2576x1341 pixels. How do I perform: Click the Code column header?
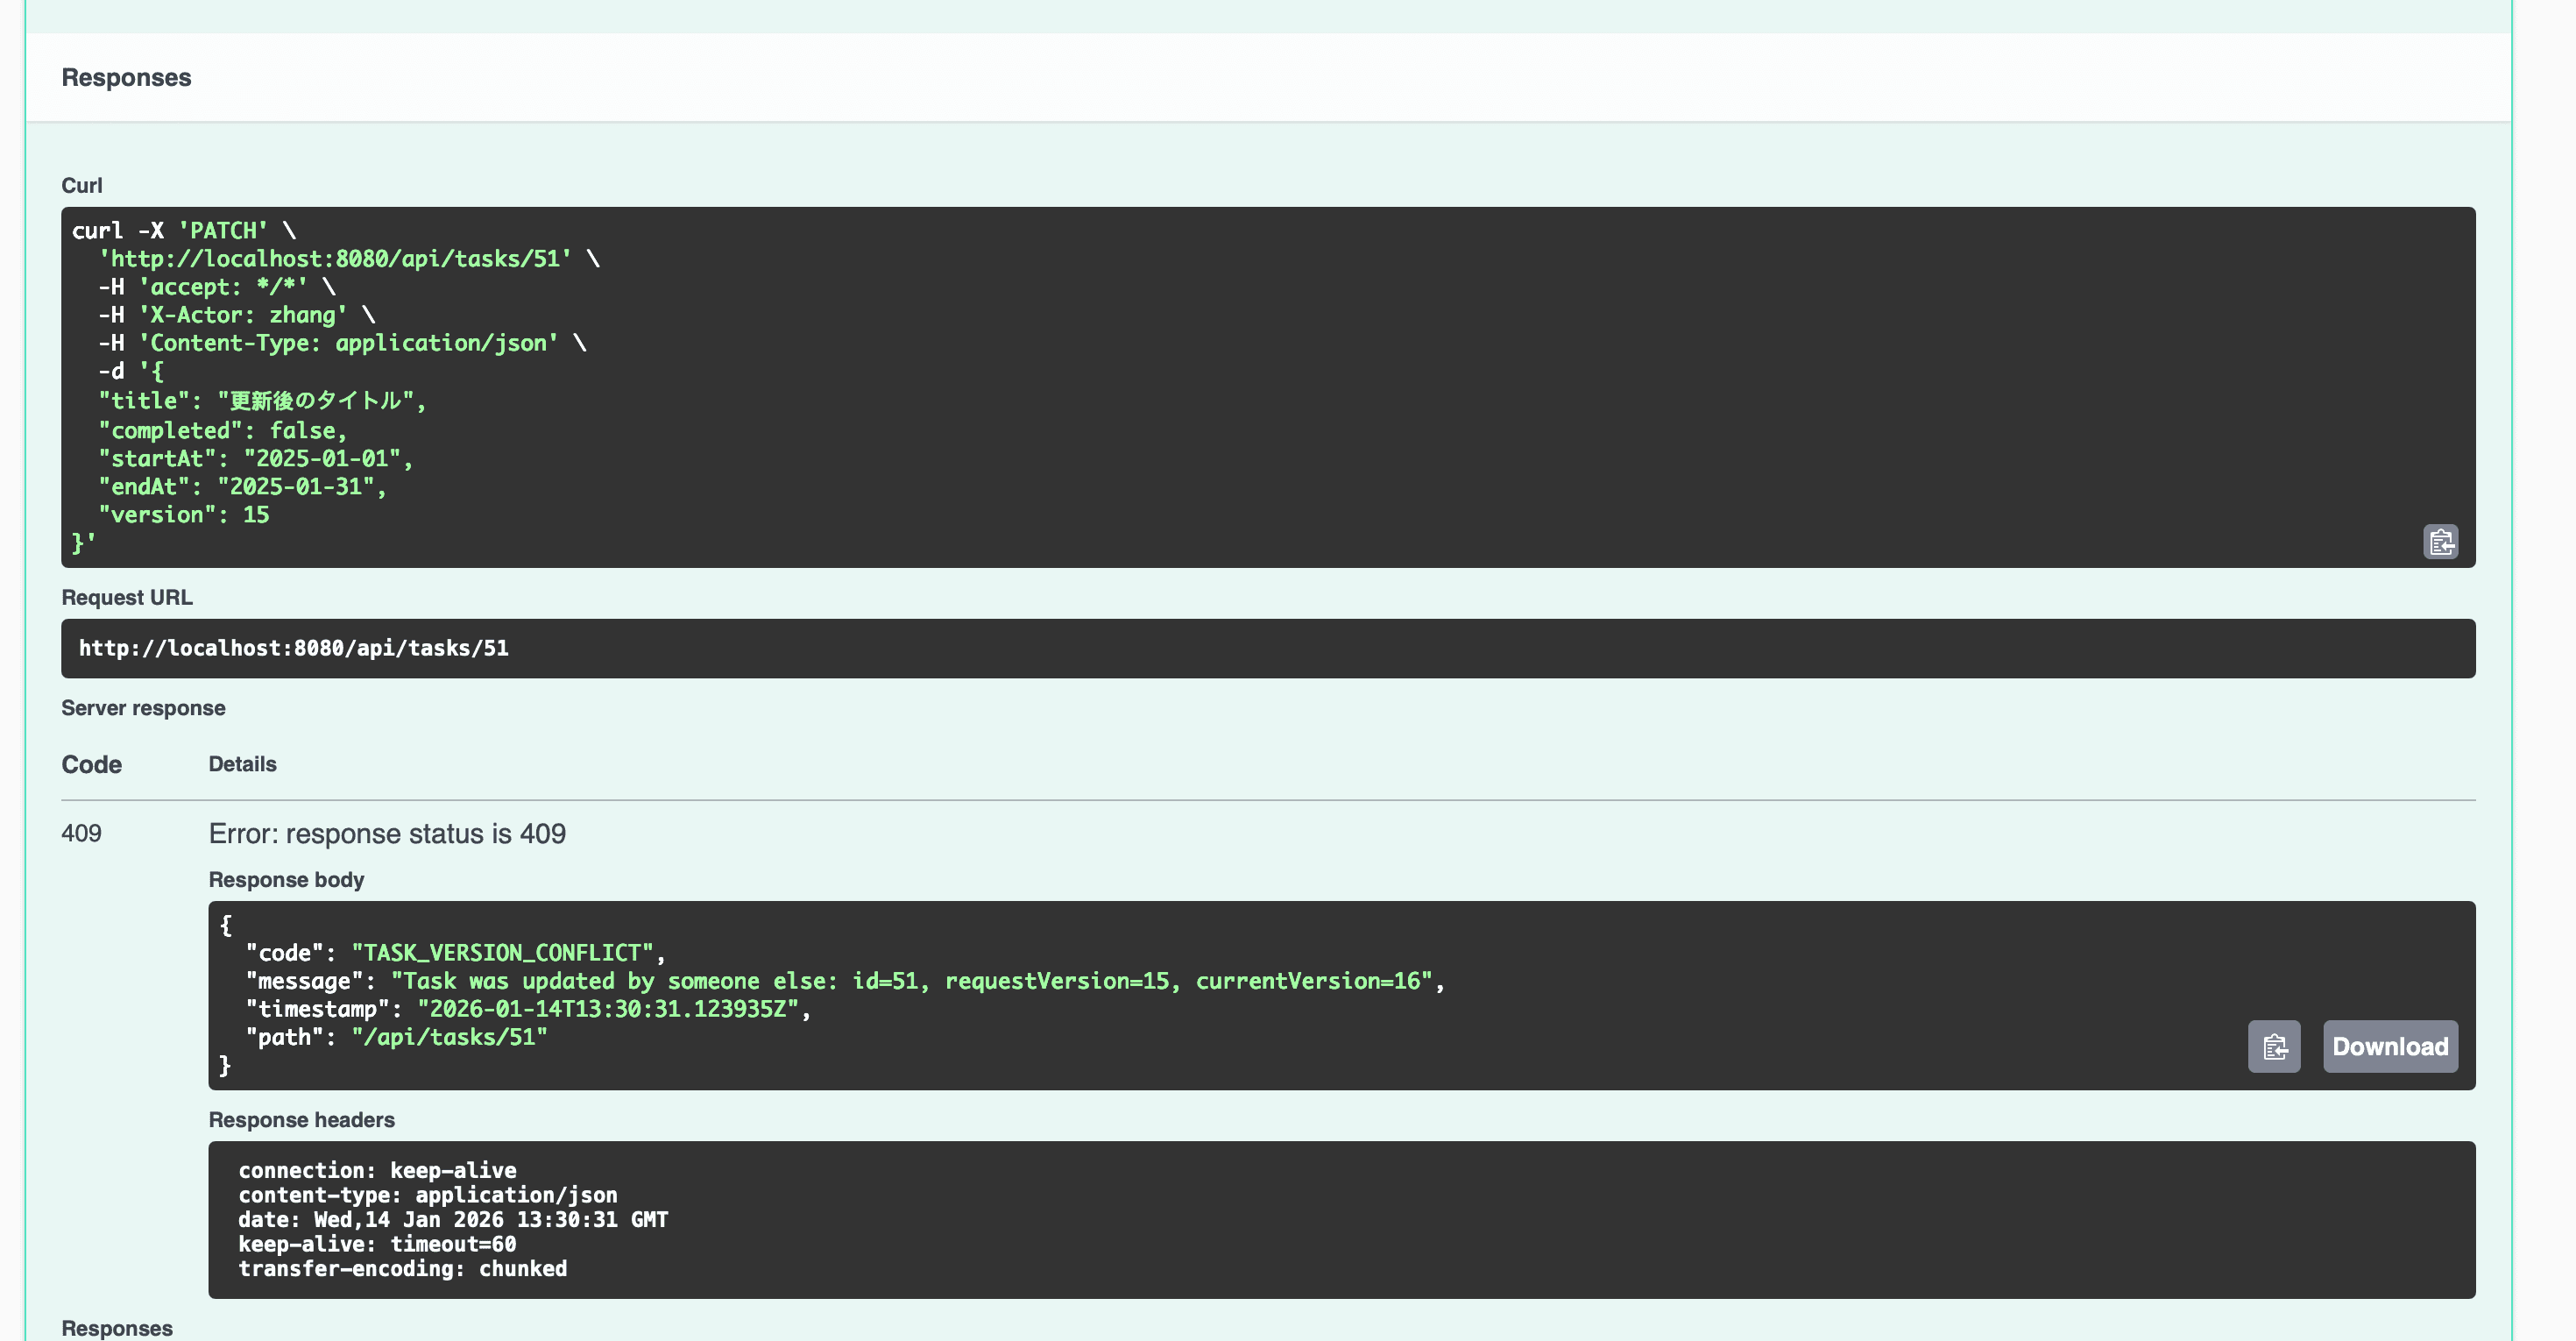tap(91, 764)
